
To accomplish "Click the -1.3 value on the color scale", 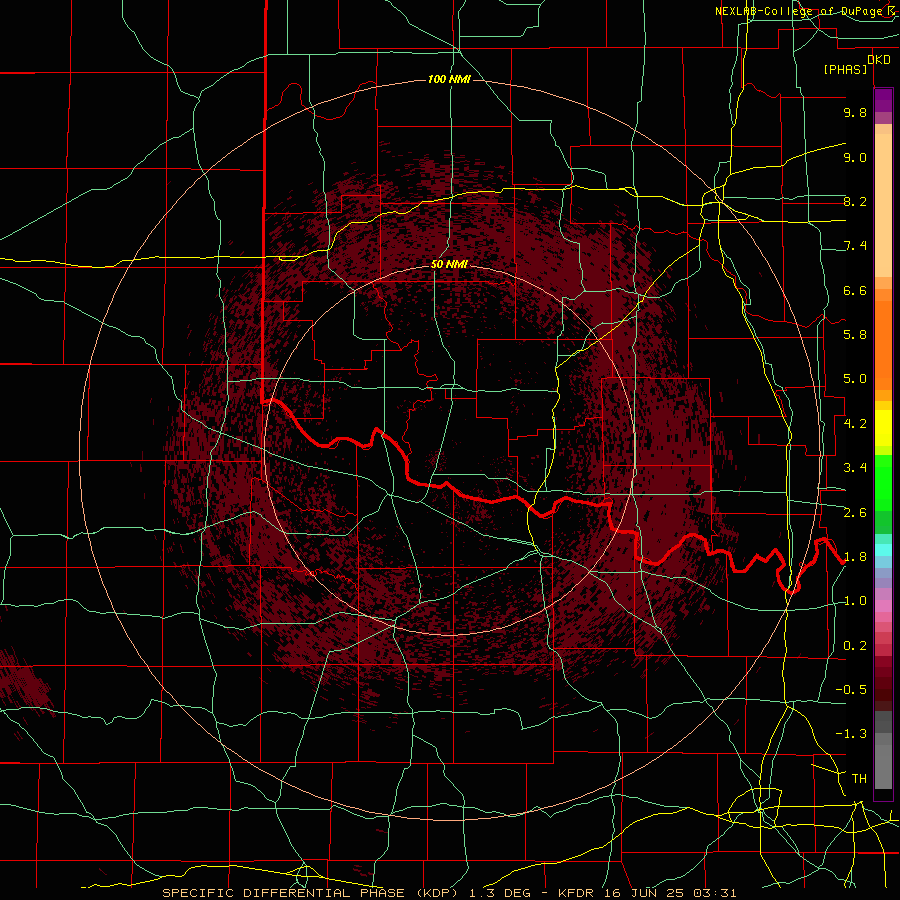I will (851, 734).
